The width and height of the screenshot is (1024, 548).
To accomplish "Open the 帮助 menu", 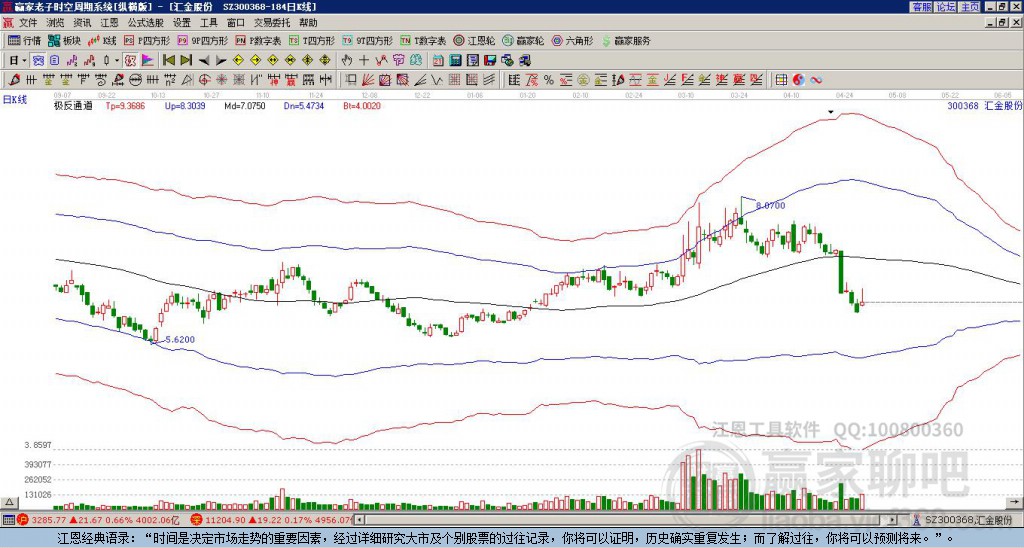I will pos(308,23).
